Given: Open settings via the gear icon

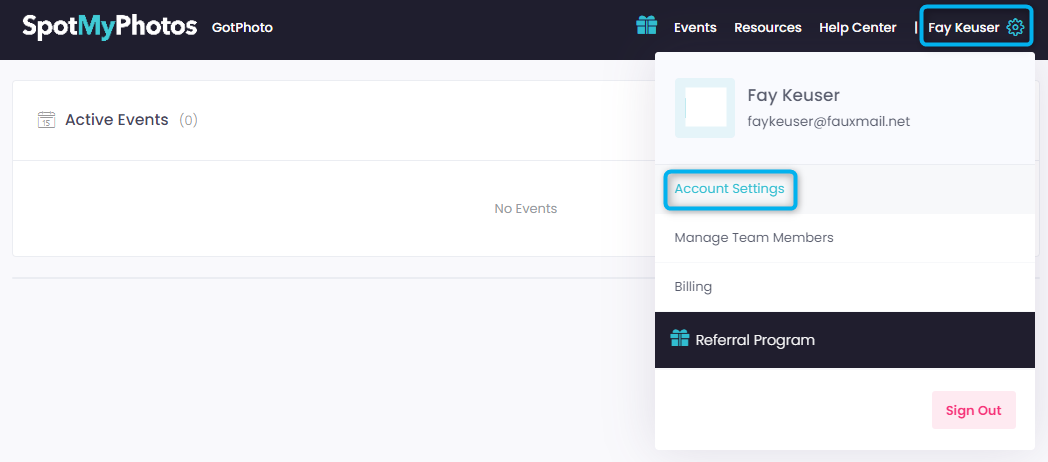Looking at the screenshot, I should (1015, 27).
